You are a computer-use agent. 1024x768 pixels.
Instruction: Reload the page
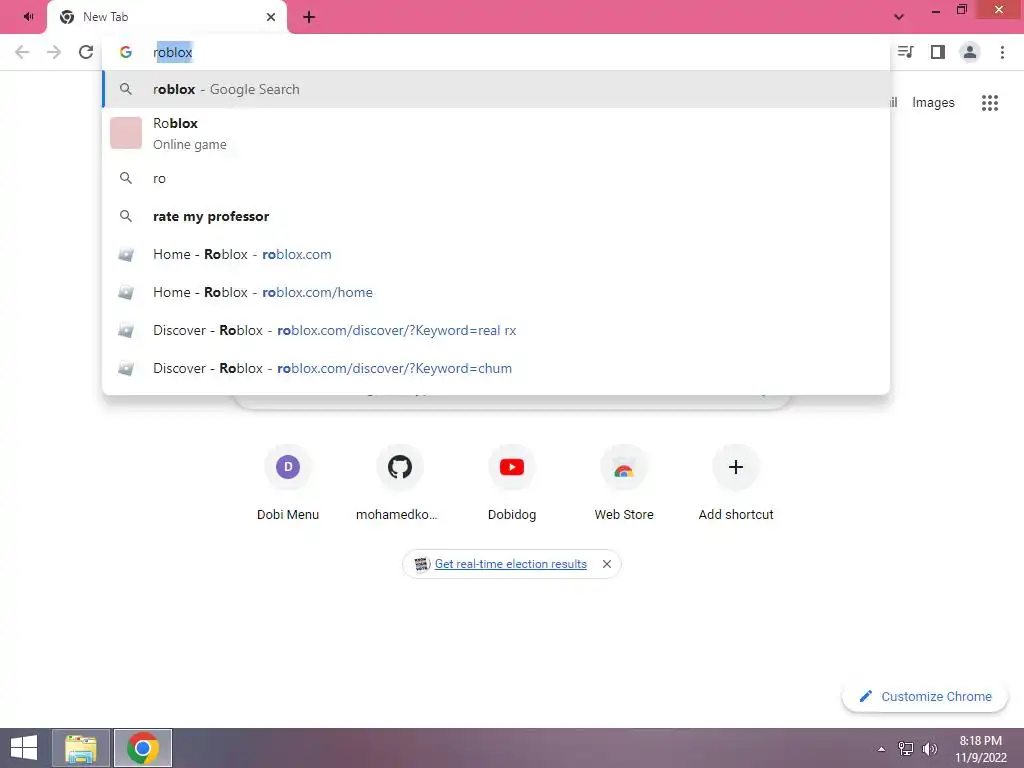[x=86, y=52]
